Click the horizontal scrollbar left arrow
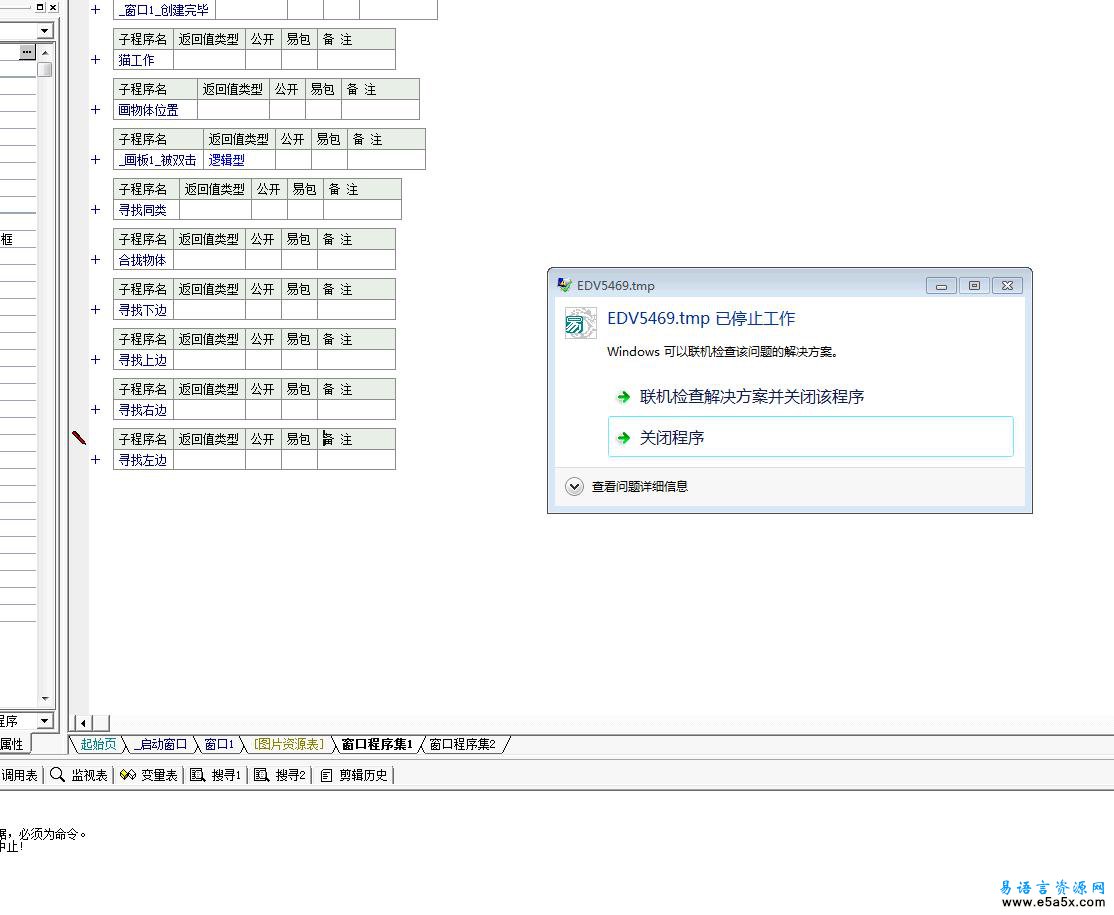The height and width of the screenshot is (915, 1114). (83, 723)
